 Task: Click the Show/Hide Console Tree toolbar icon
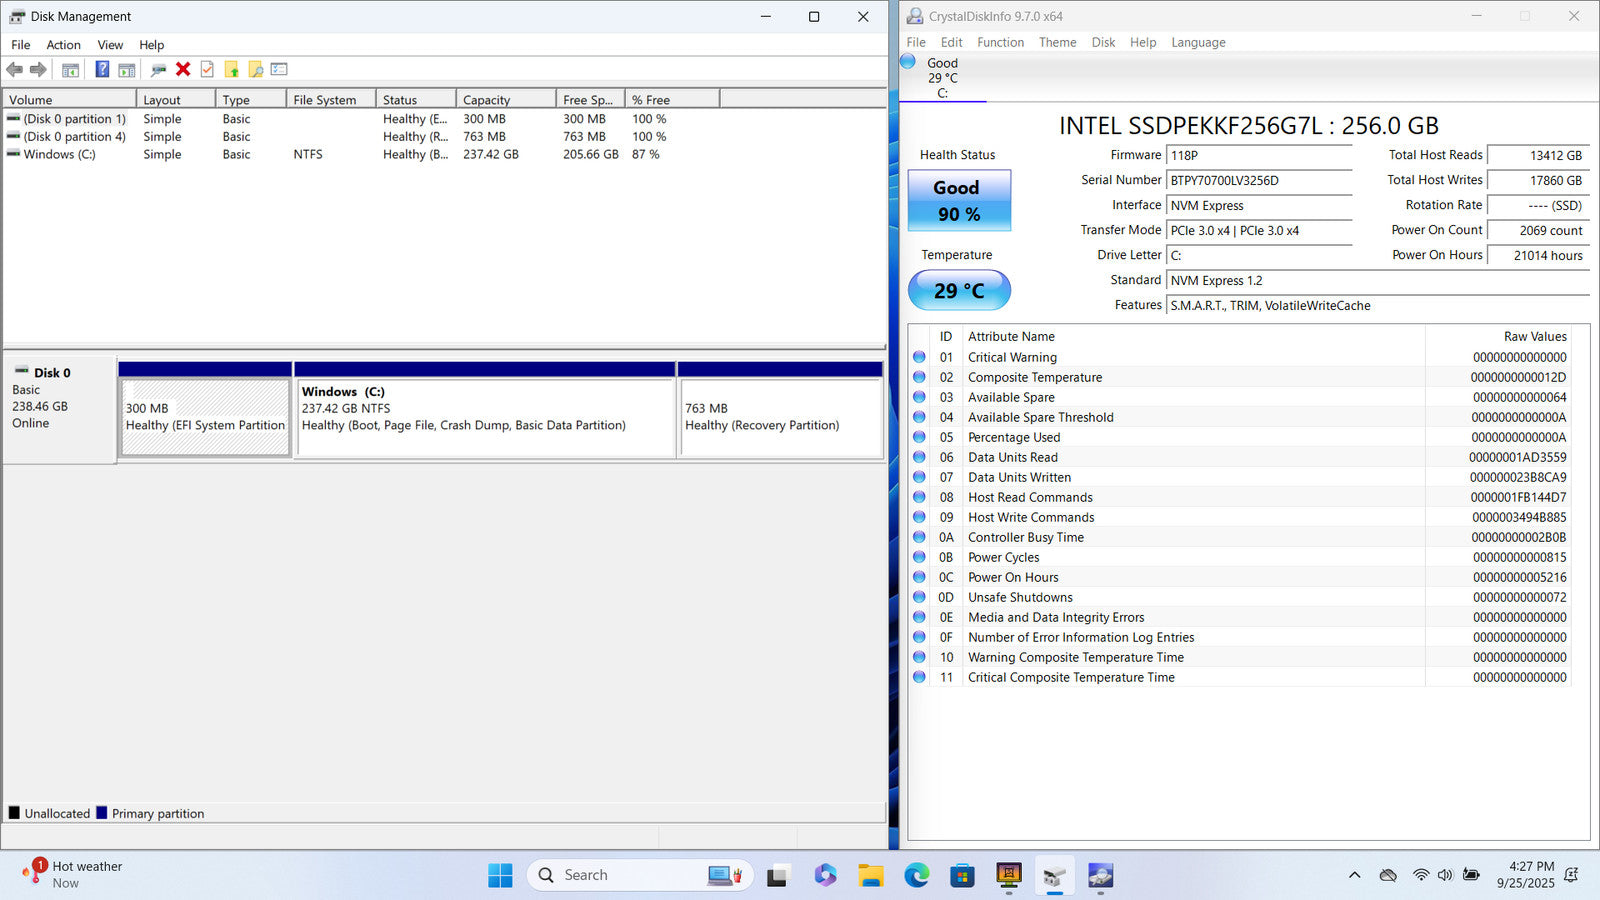70,70
